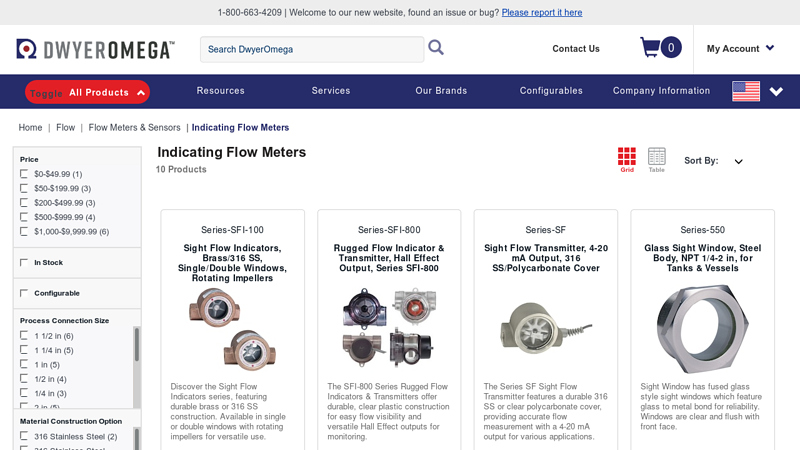Click the Please report it here link
Viewport: 800px width, 450px height.
[542, 13]
